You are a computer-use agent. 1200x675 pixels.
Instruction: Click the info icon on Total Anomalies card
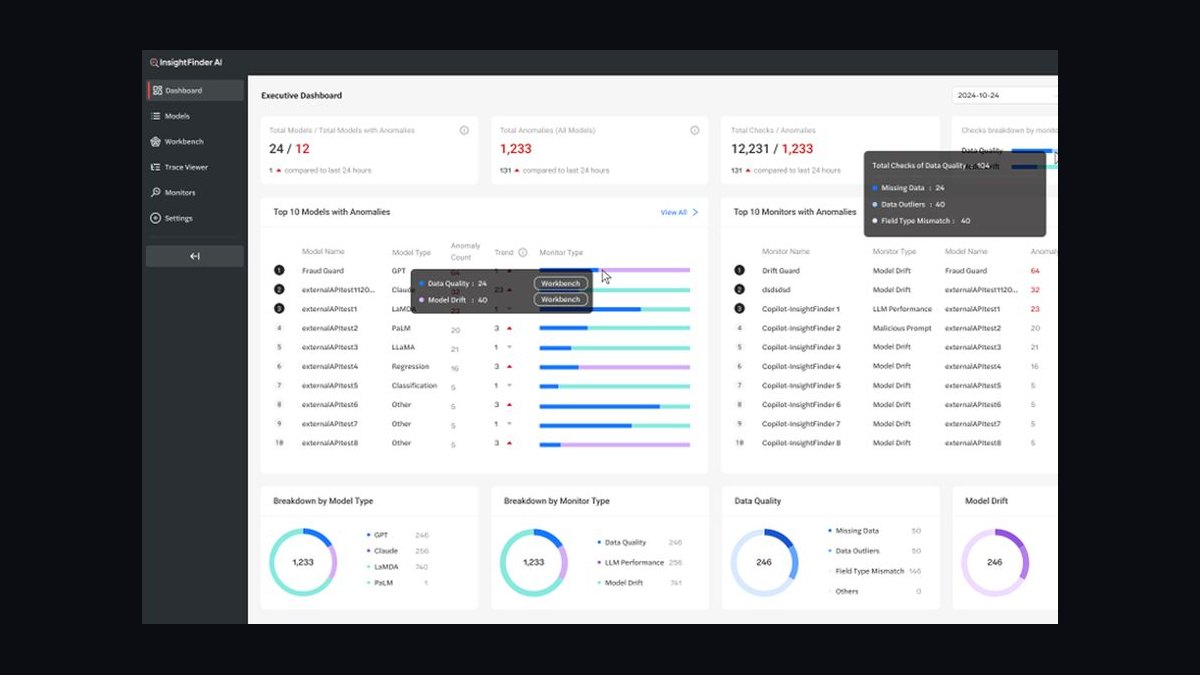point(695,130)
